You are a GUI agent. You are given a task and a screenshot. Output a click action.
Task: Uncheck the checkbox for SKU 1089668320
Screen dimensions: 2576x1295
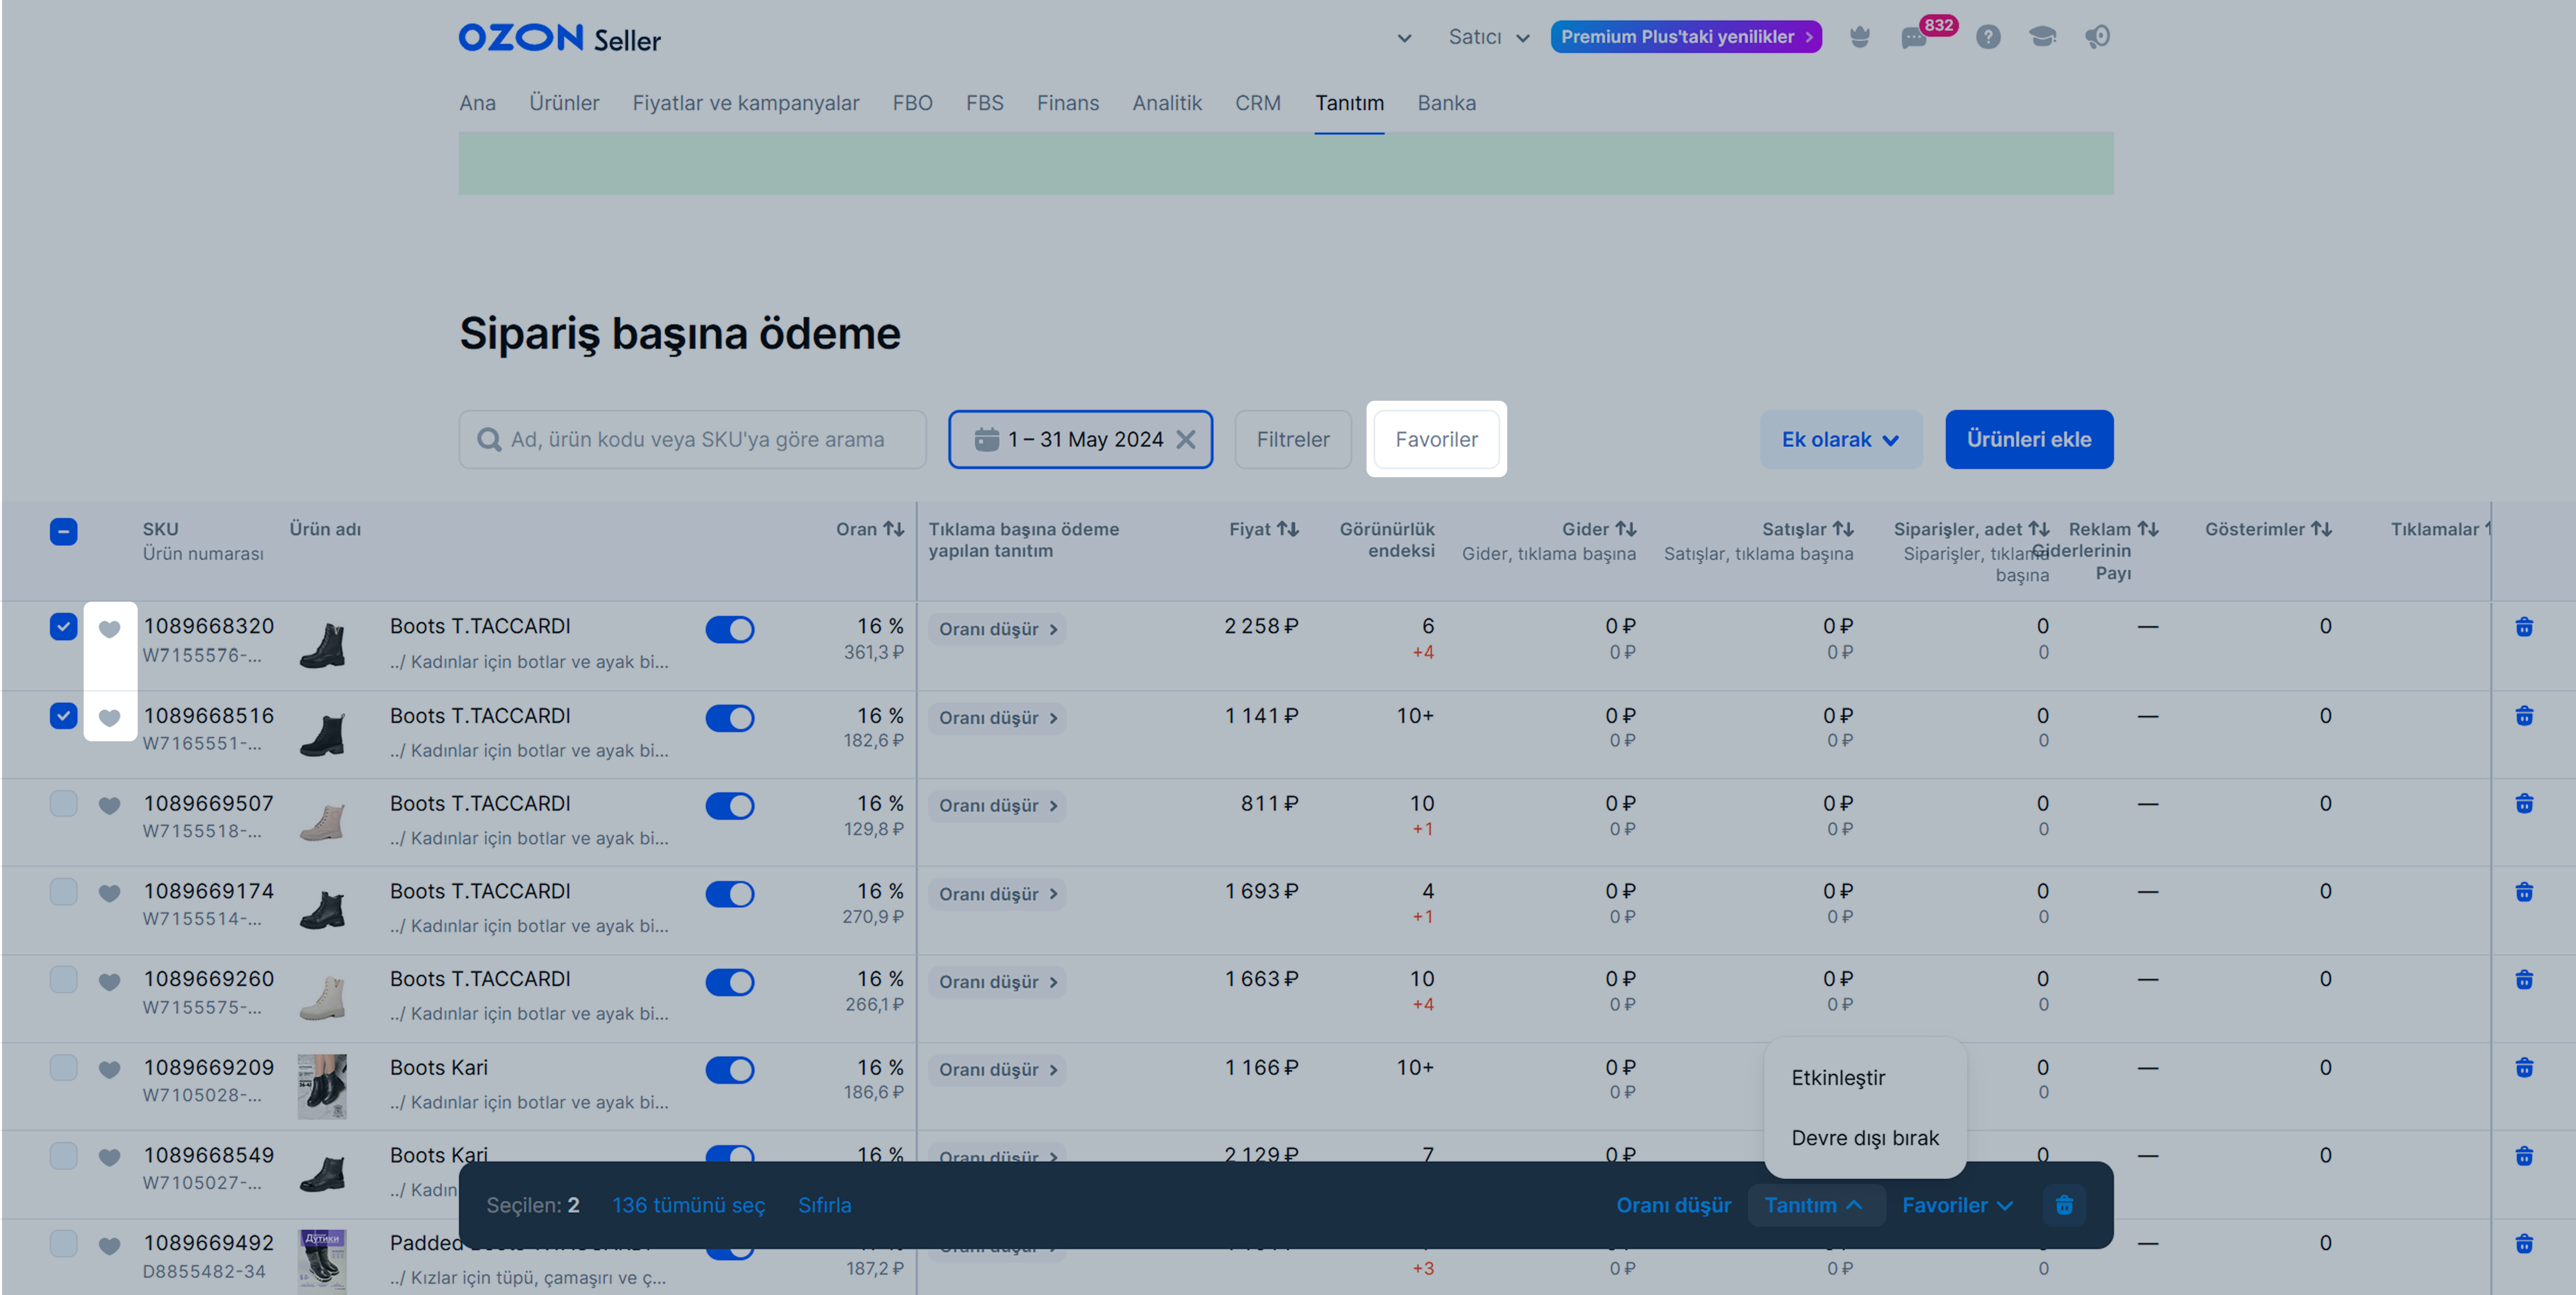tap(63, 627)
